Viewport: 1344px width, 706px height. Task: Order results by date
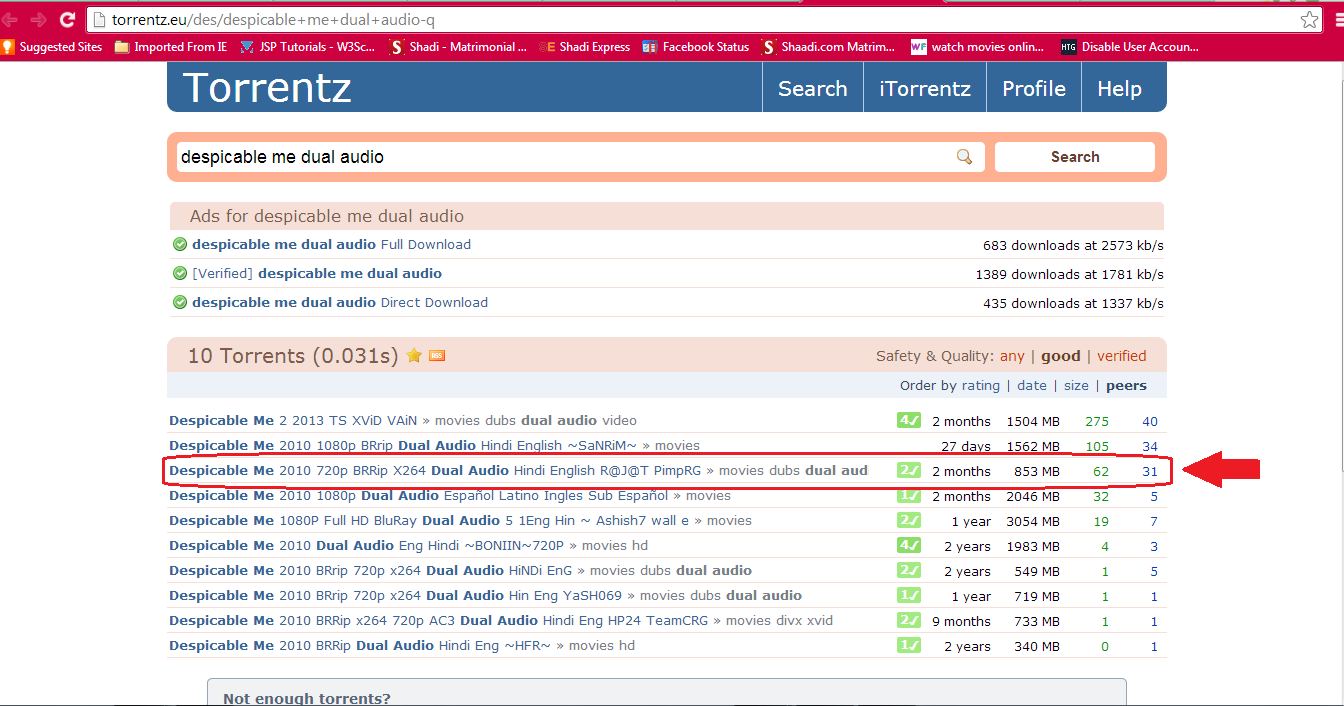coord(1032,385)
